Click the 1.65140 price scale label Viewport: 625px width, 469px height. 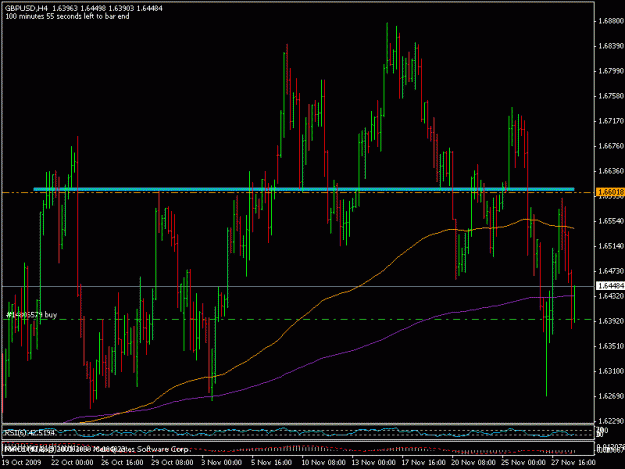[x=611, y=246]
